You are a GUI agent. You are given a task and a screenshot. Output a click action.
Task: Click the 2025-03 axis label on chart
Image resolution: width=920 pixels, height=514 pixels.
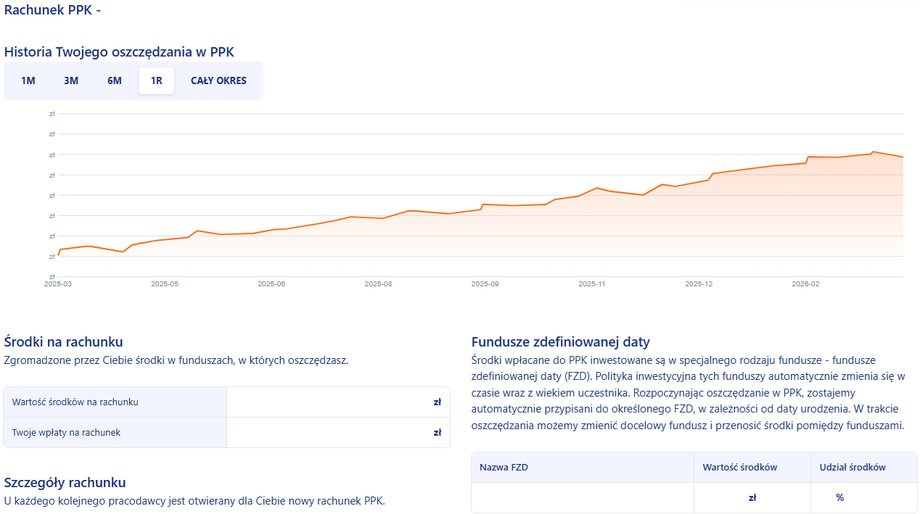tap(59, 284)
